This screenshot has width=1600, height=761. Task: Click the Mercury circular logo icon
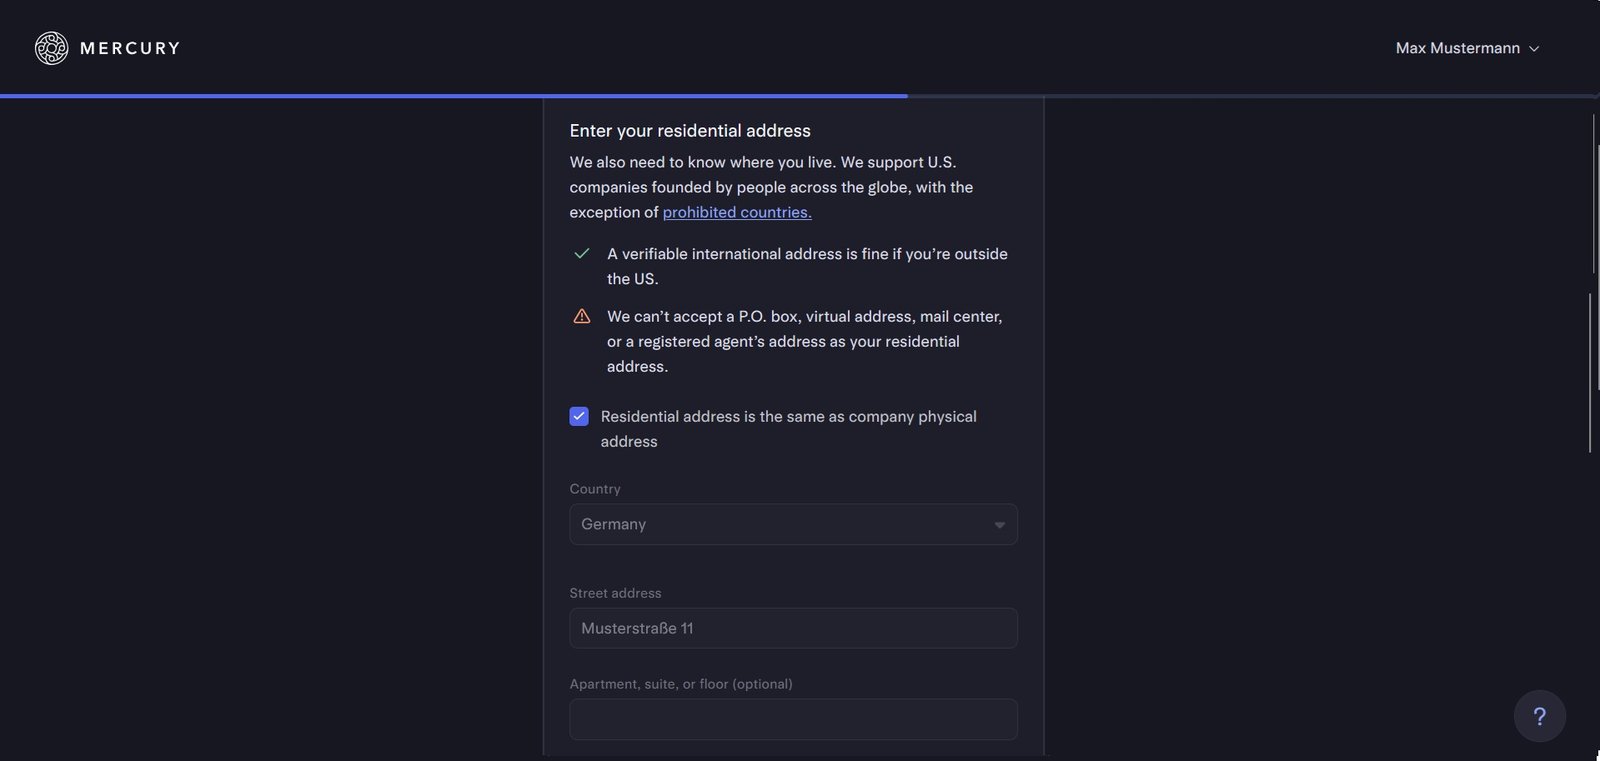[x=51, y=48]
